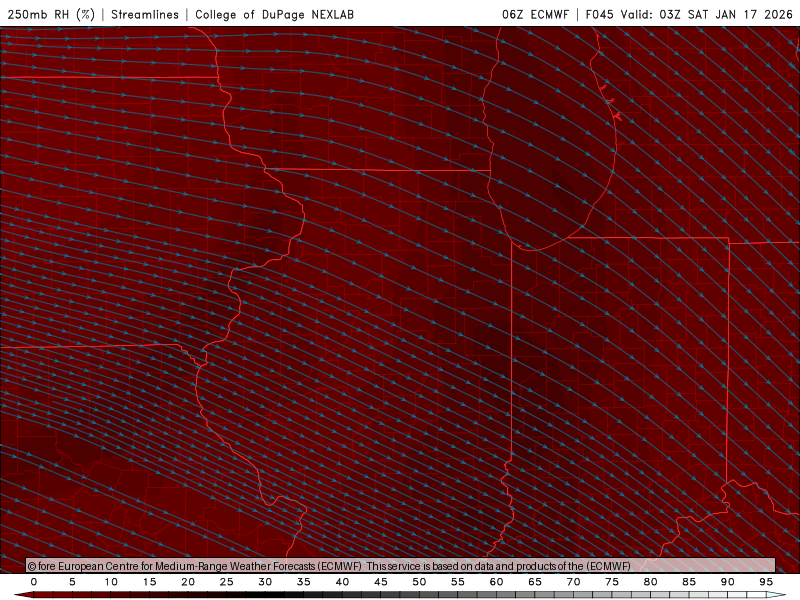Viewport: 800px width, 600px height.
Task: Click the "55" colorbar scale label
Action: [x=458, y=582]
